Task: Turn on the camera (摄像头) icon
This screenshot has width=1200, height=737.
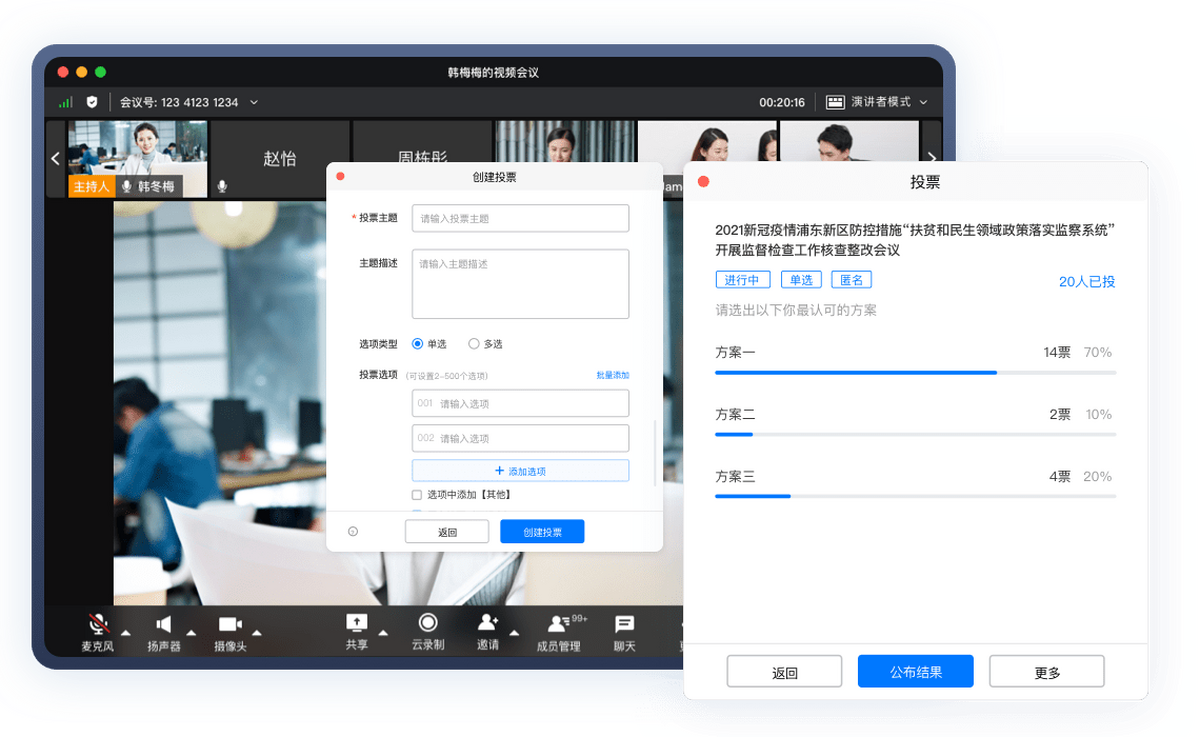Action: coord(230,625)
